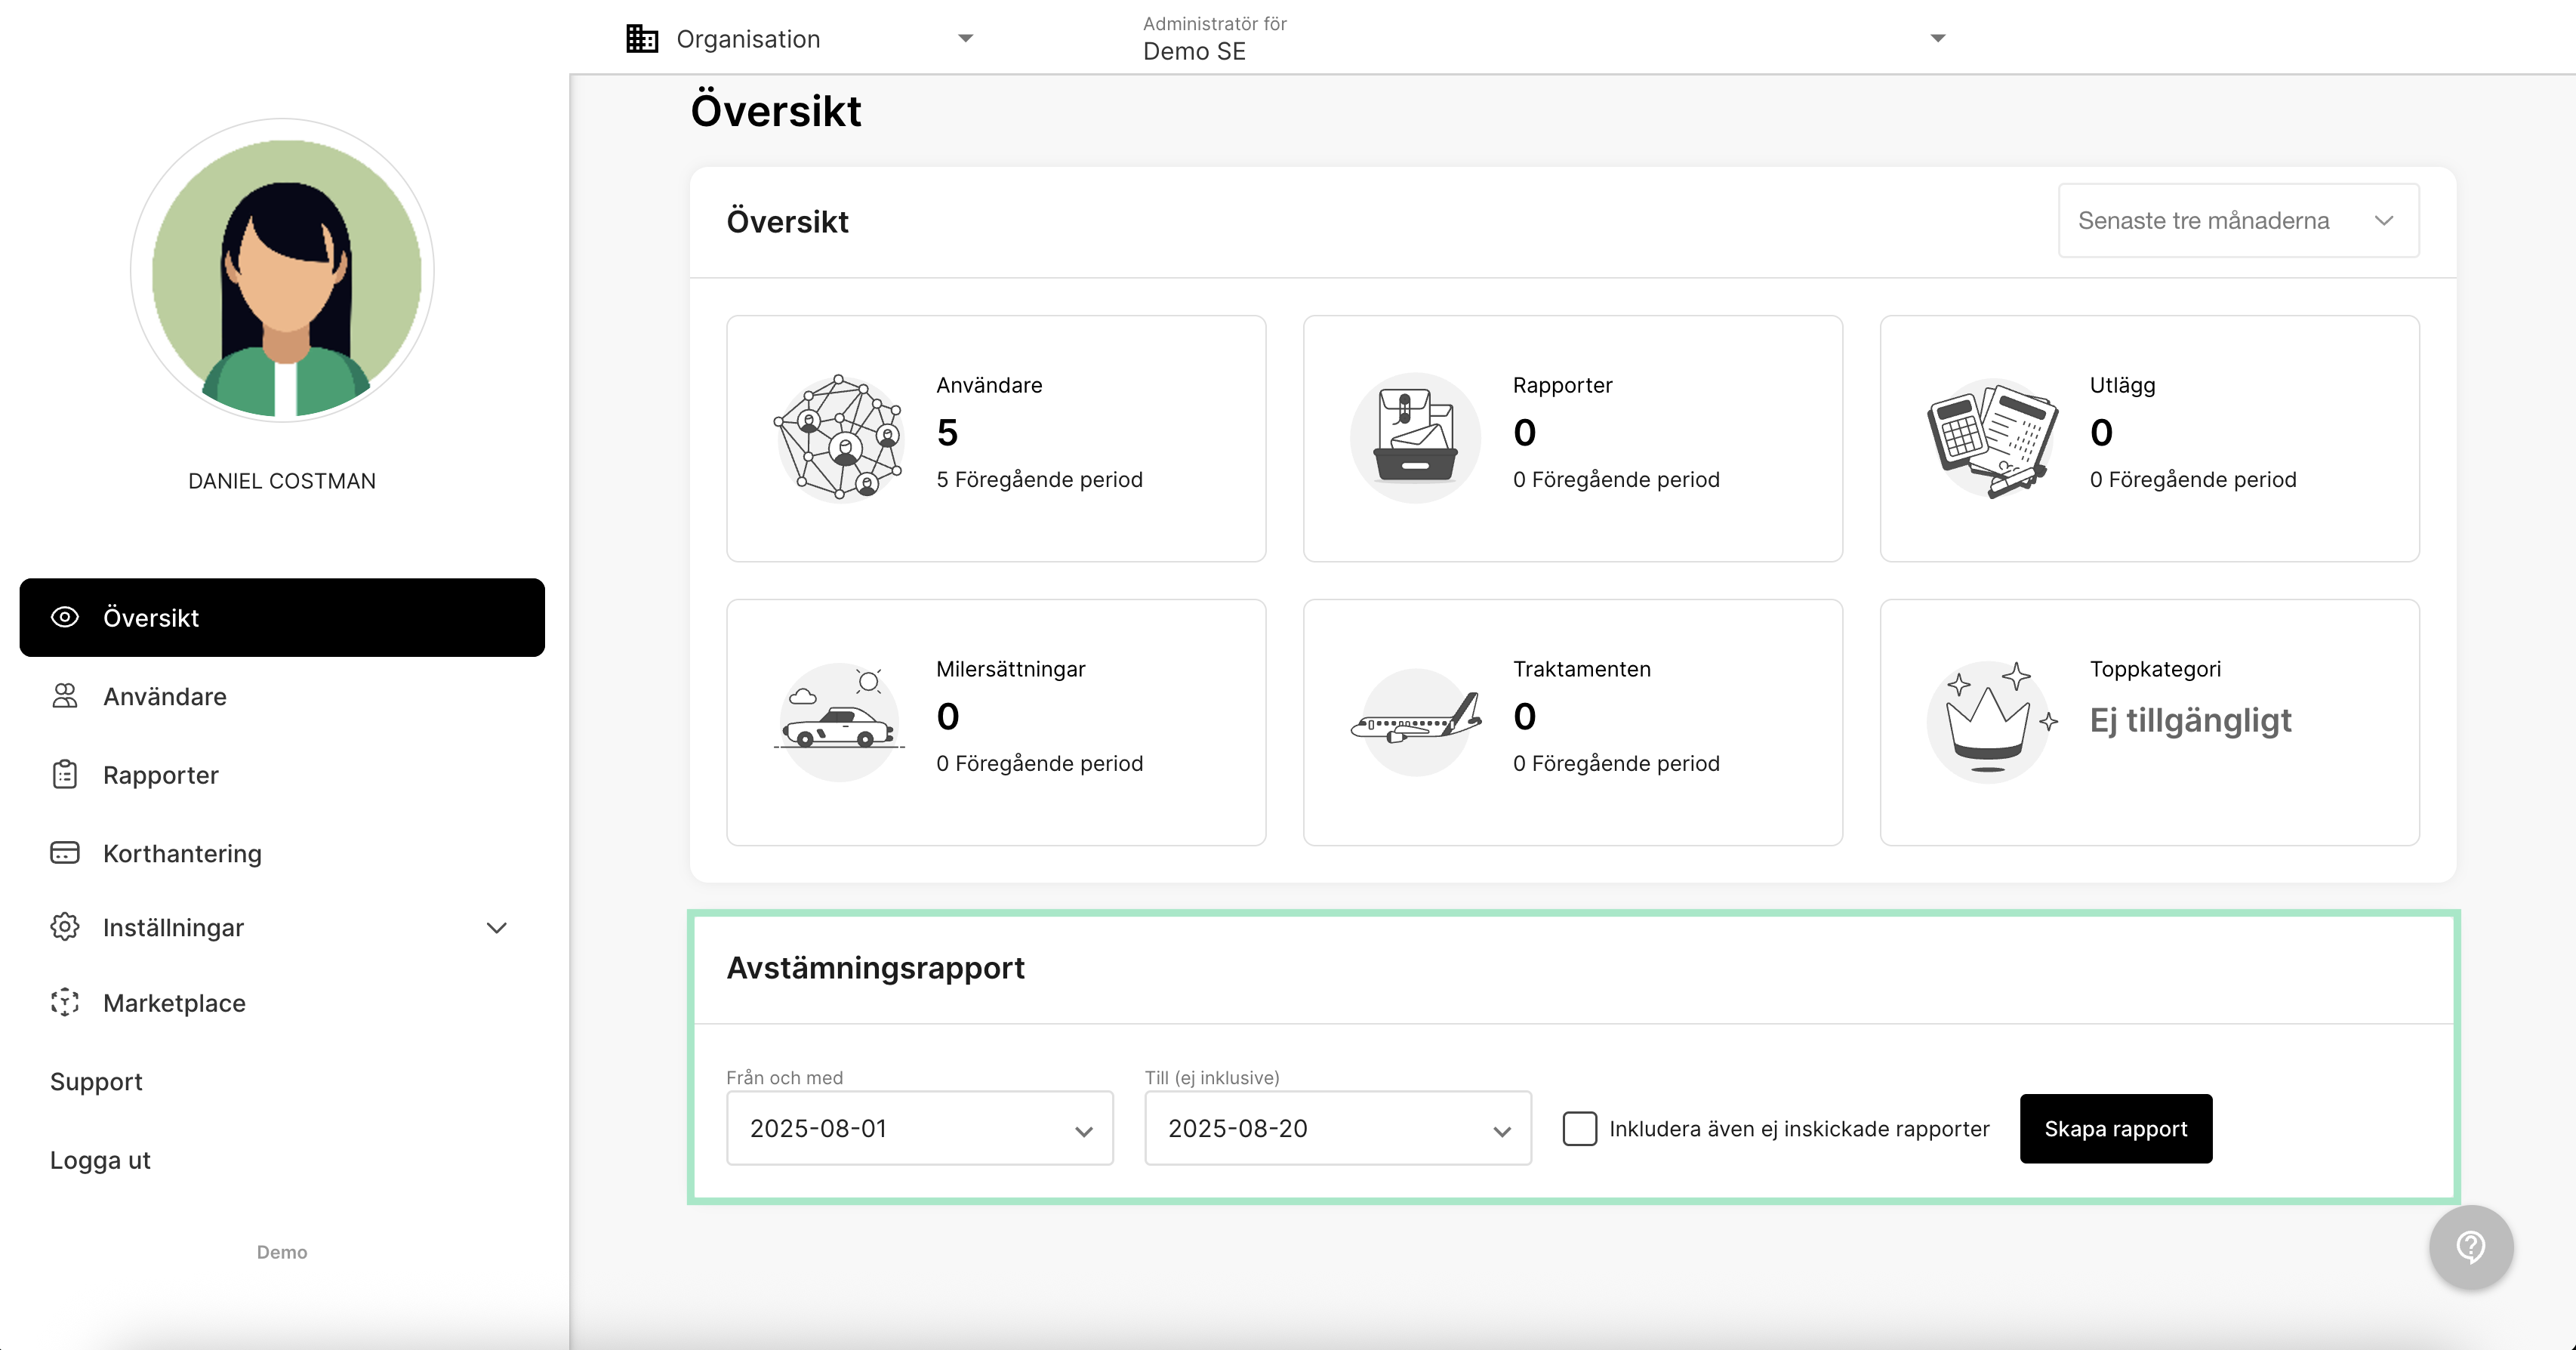Click the Milersättningar label
The width and height of the screenshot is (2576, 1350).
pos(1011,669)
